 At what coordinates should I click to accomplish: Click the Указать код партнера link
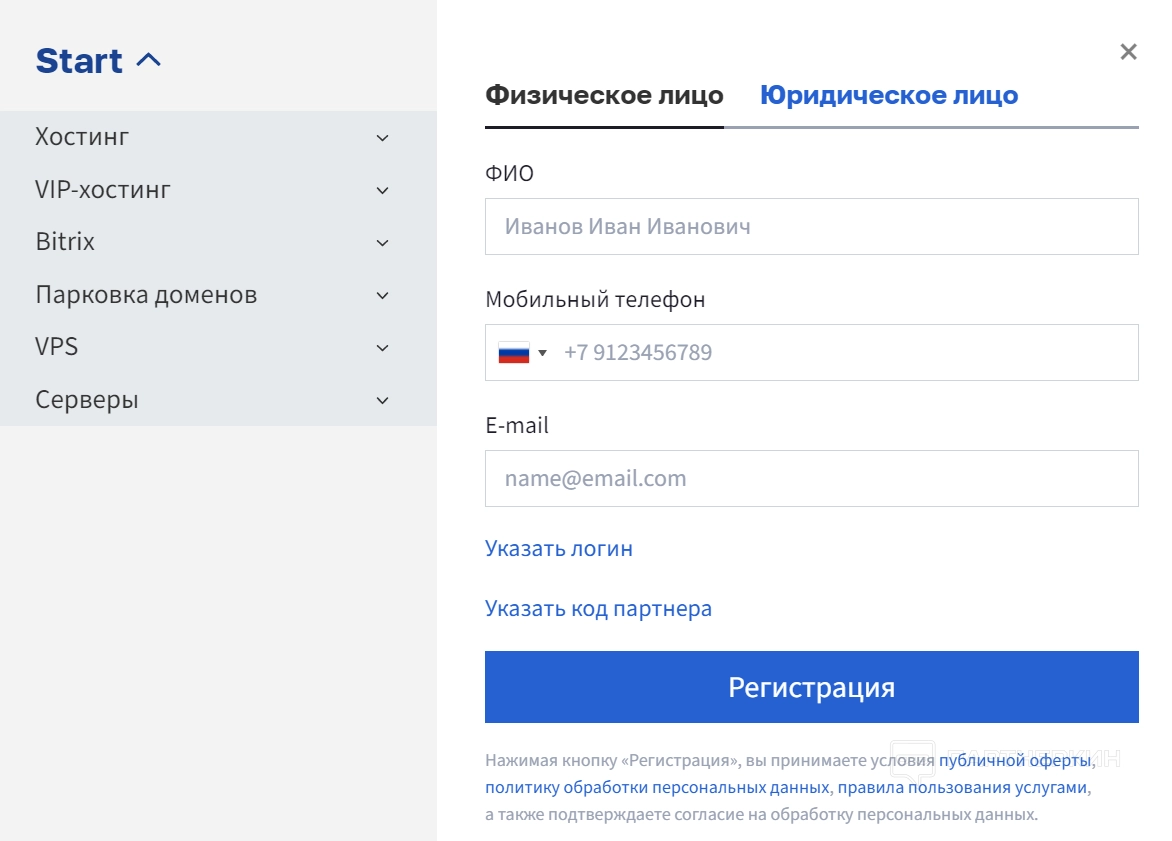(598, 609)
